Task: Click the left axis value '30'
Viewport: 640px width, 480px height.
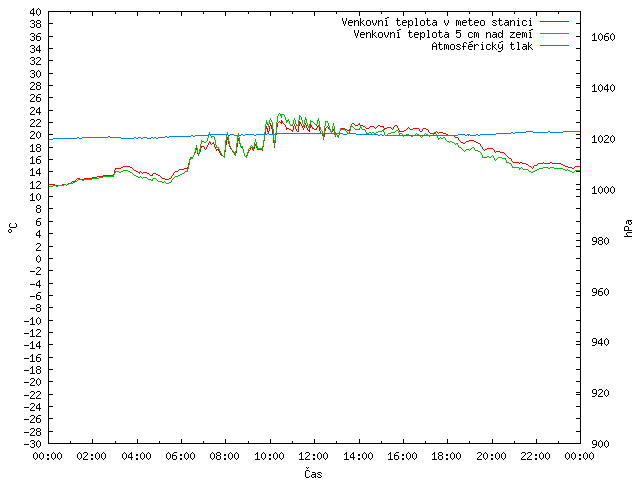Action: (36, 74)
